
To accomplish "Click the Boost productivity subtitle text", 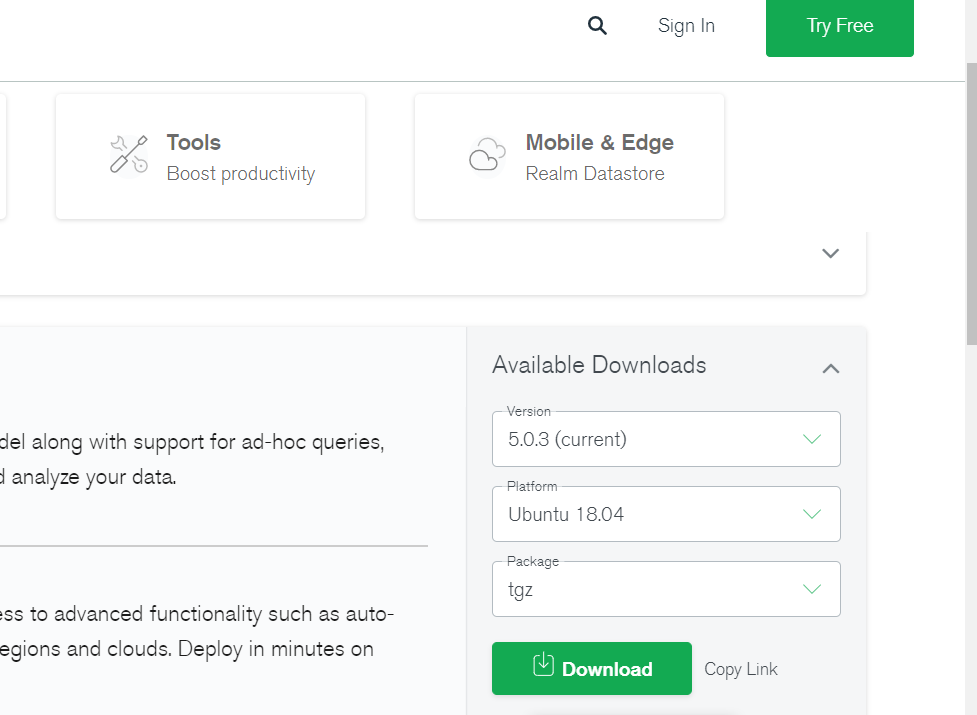I will (241, 174).
